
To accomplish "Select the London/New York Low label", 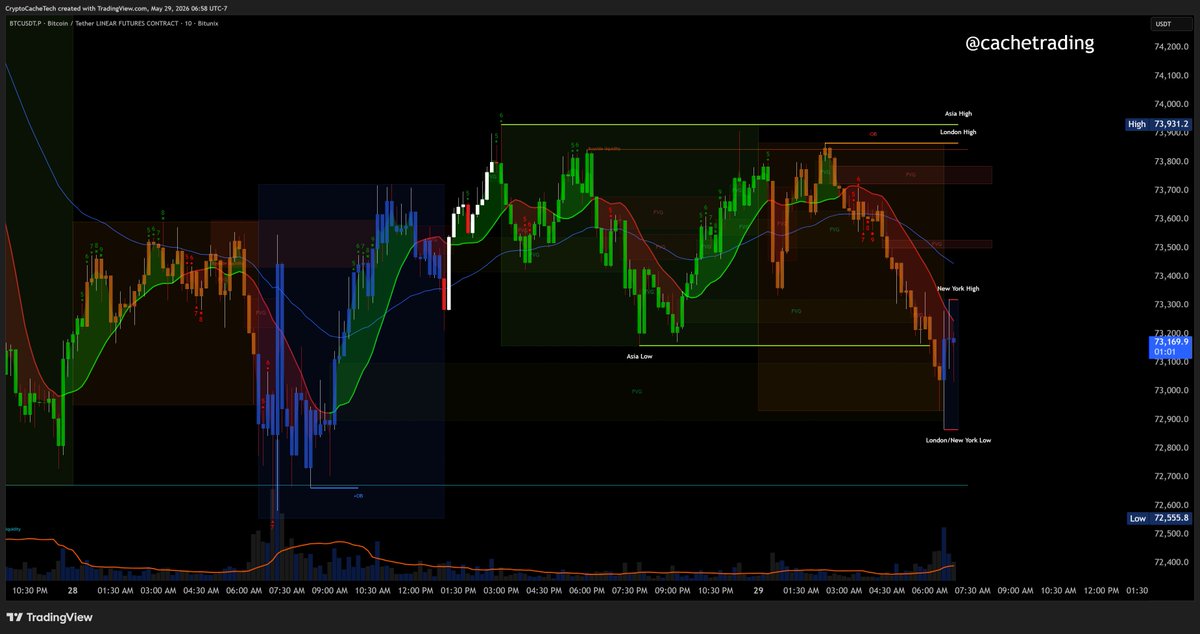I will tap(958, 440).
